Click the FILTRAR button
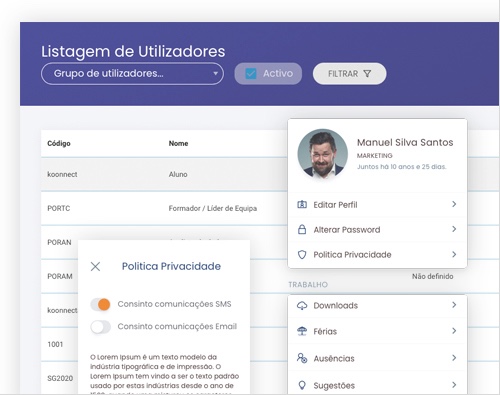 point(350,74)
